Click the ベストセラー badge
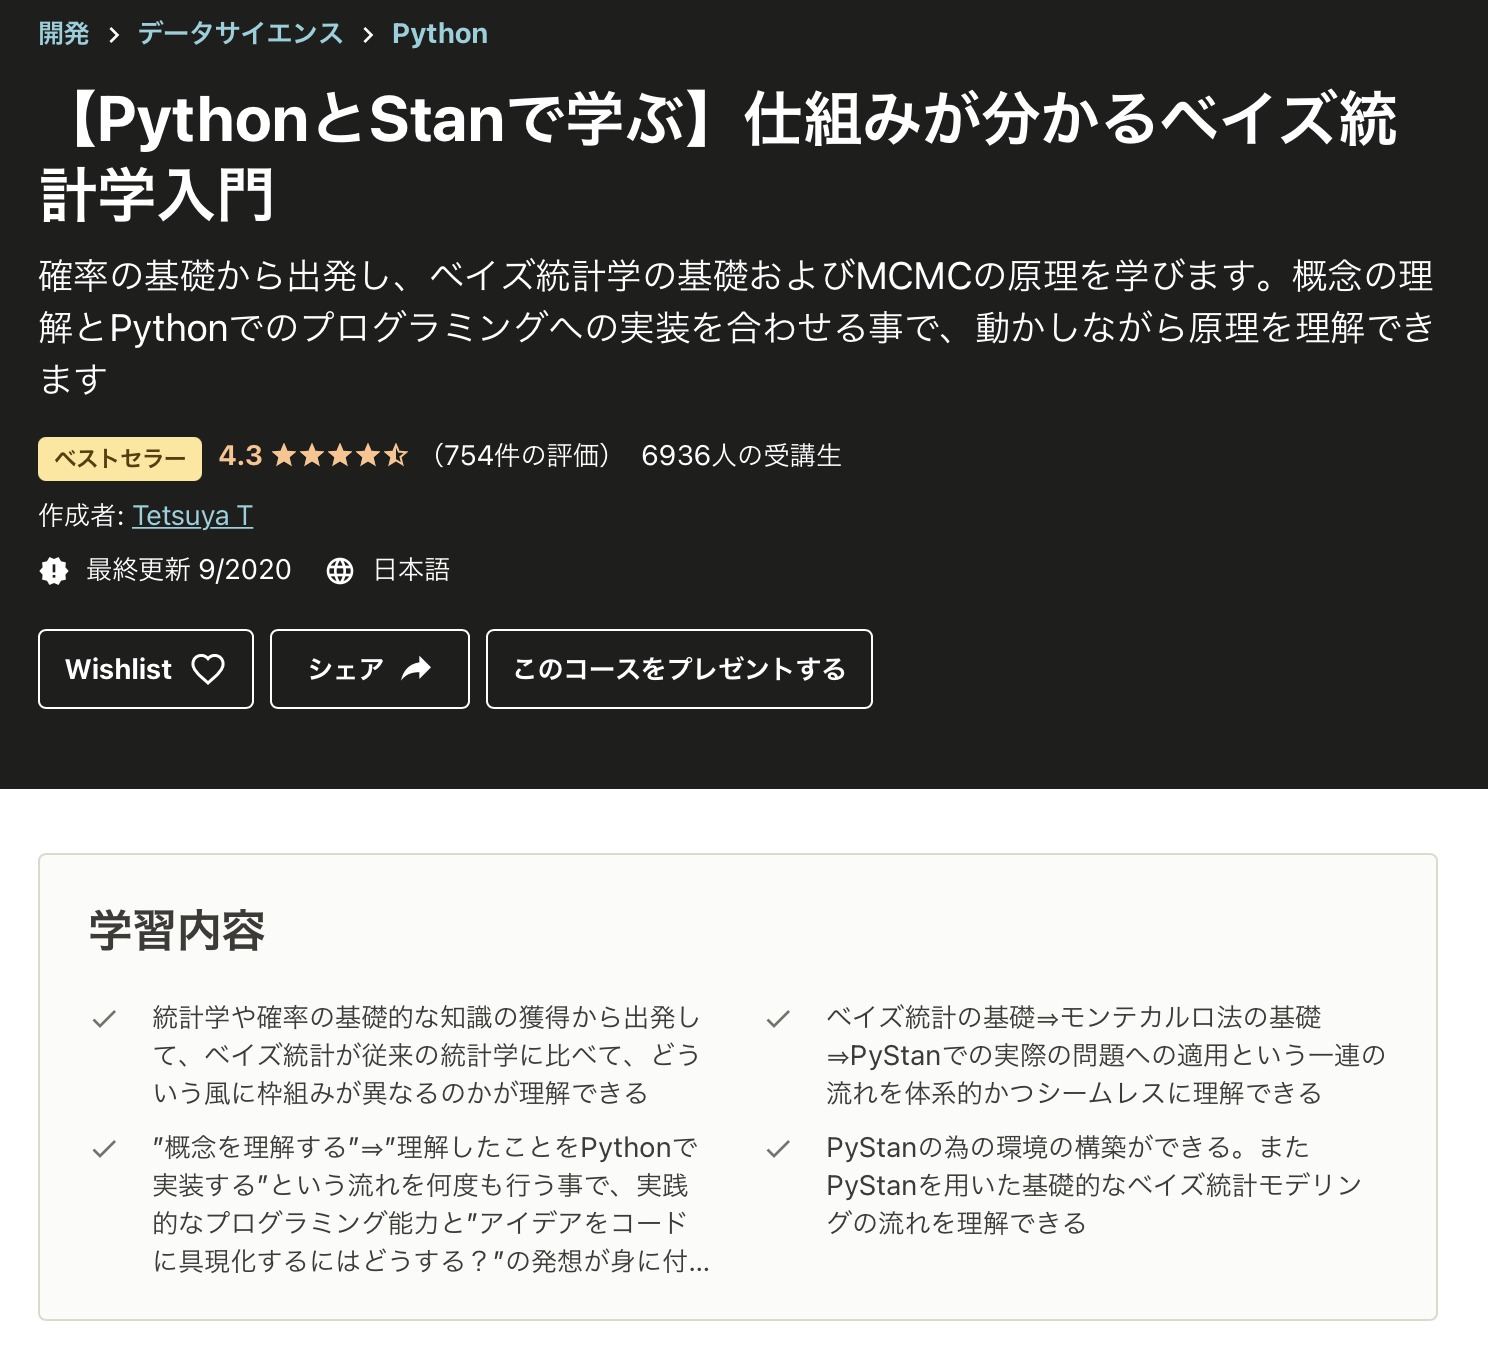Screen dimensions: 1488x1347 [x=120, y=459]
